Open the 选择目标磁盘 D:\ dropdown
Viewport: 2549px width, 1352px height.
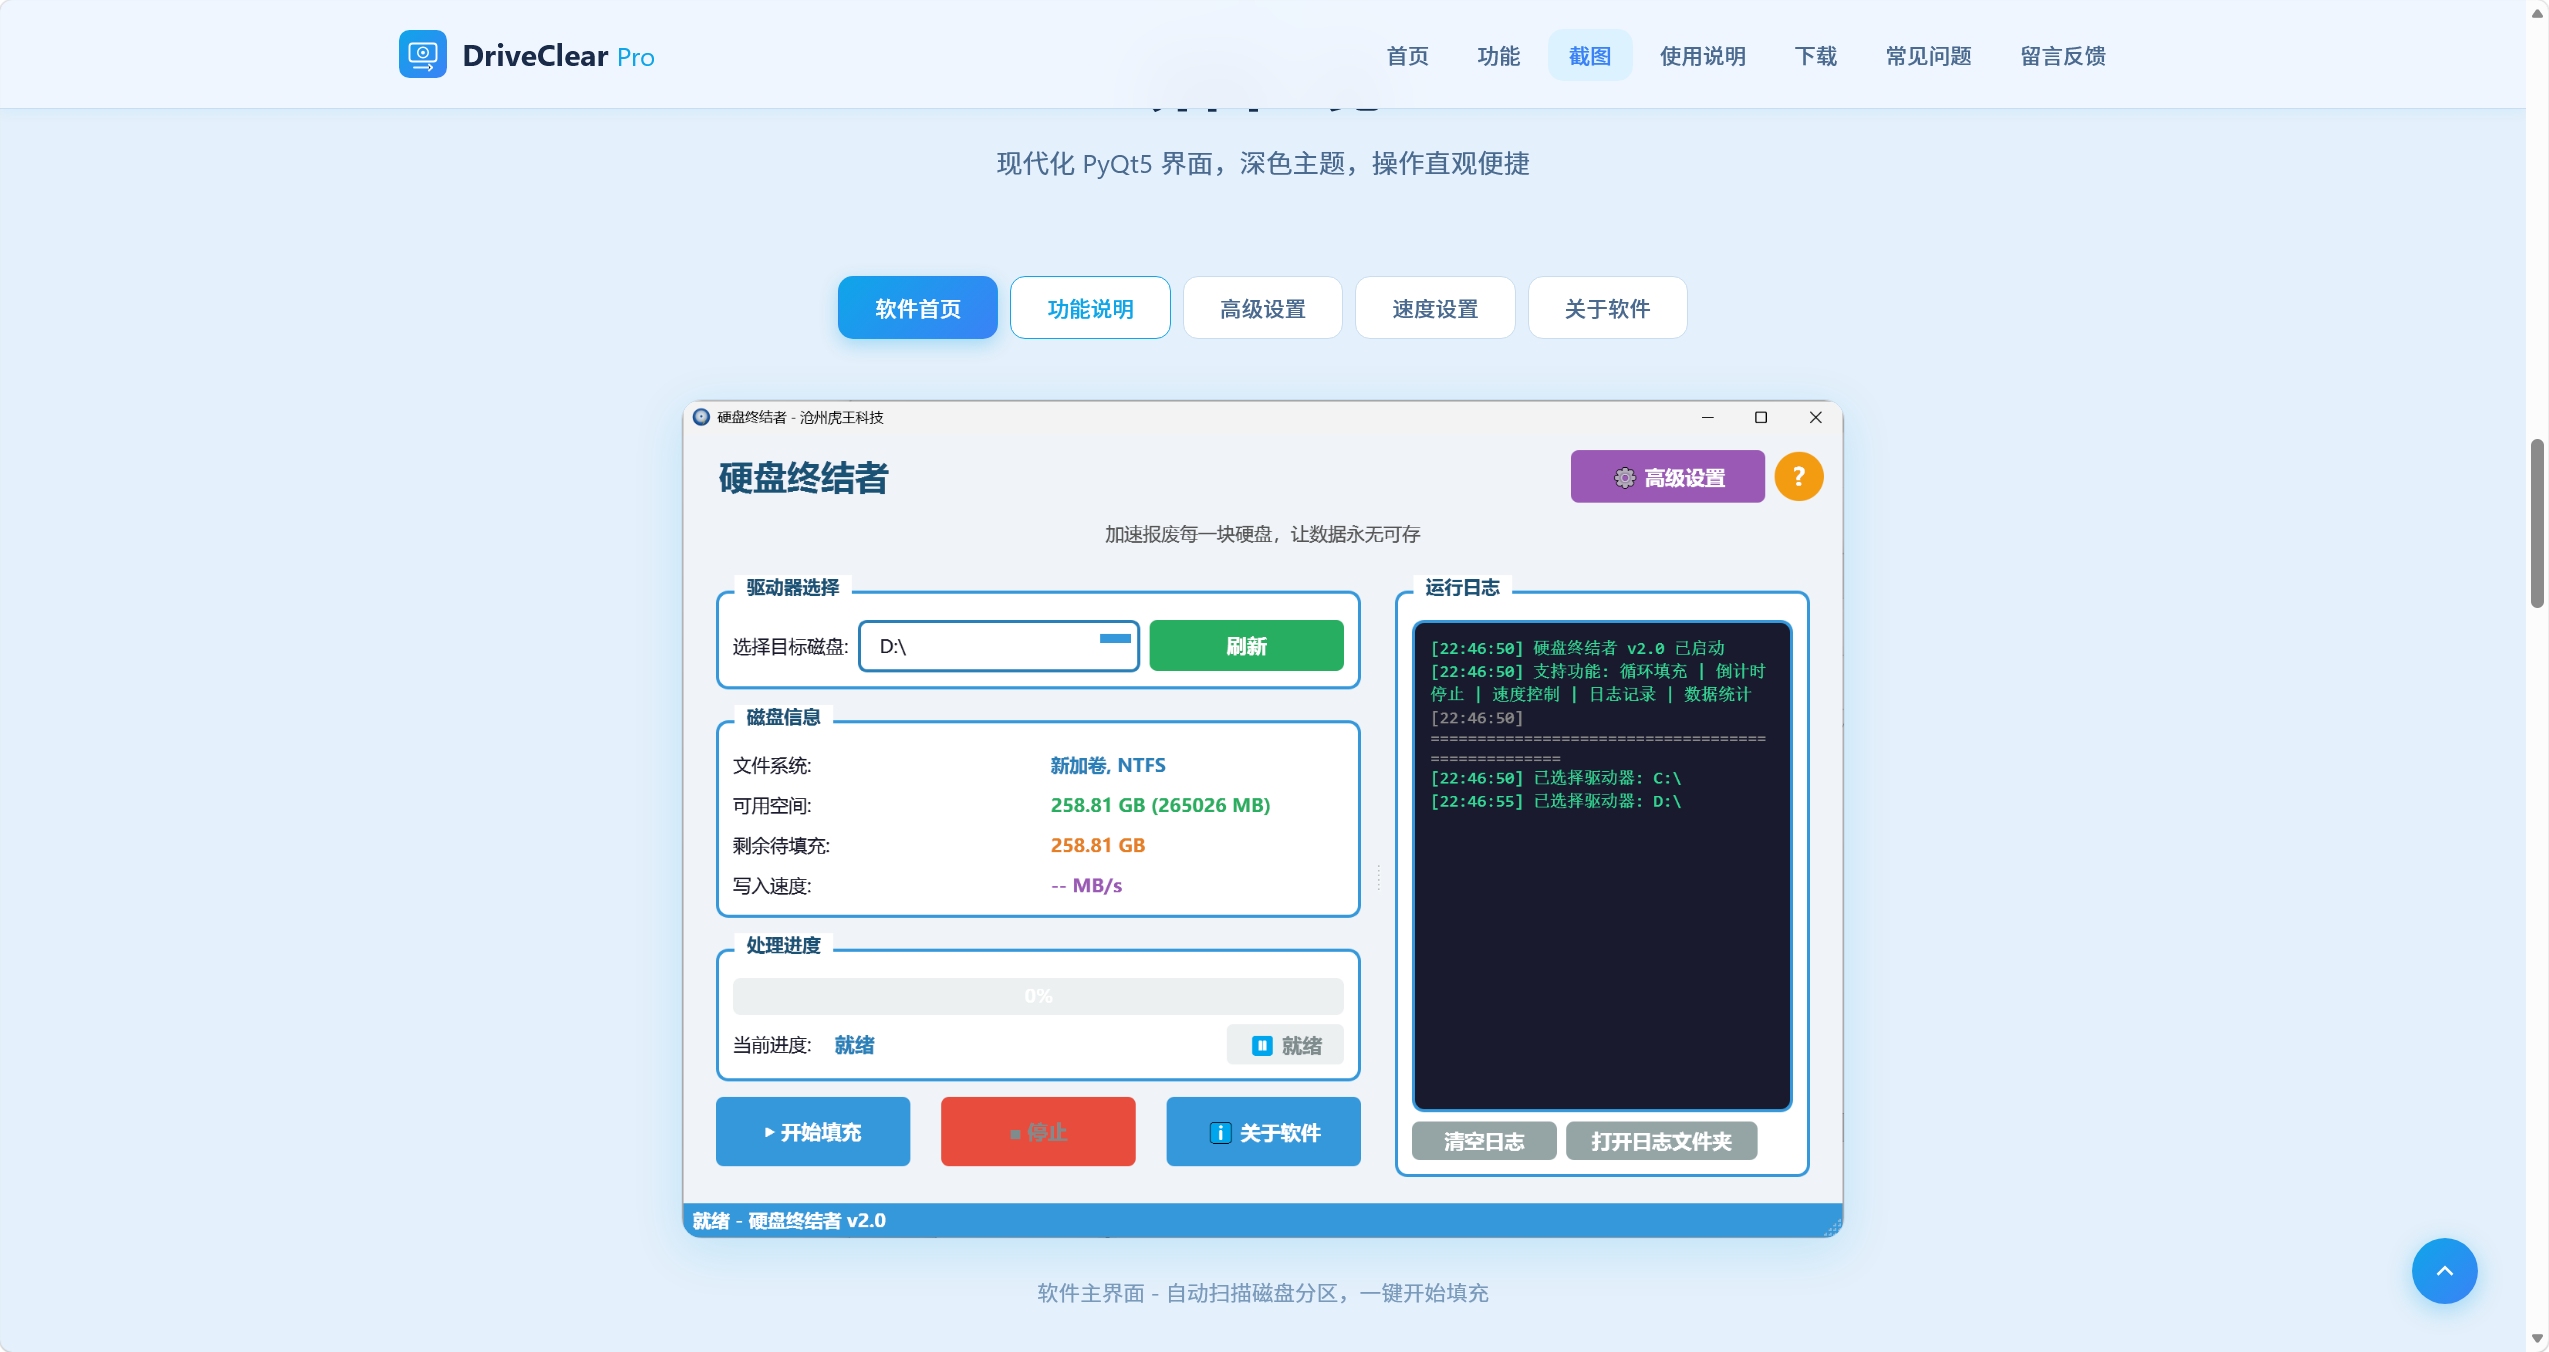(x=999, y=646)
